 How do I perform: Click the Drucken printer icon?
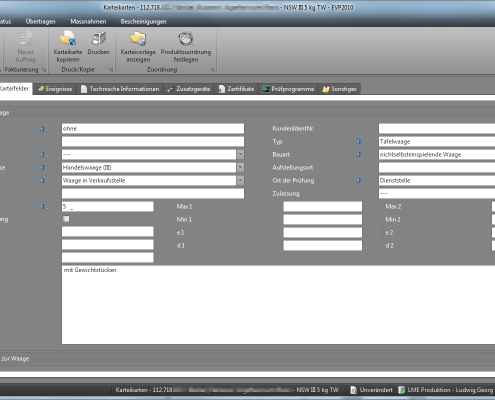click(x=98, y=38)
